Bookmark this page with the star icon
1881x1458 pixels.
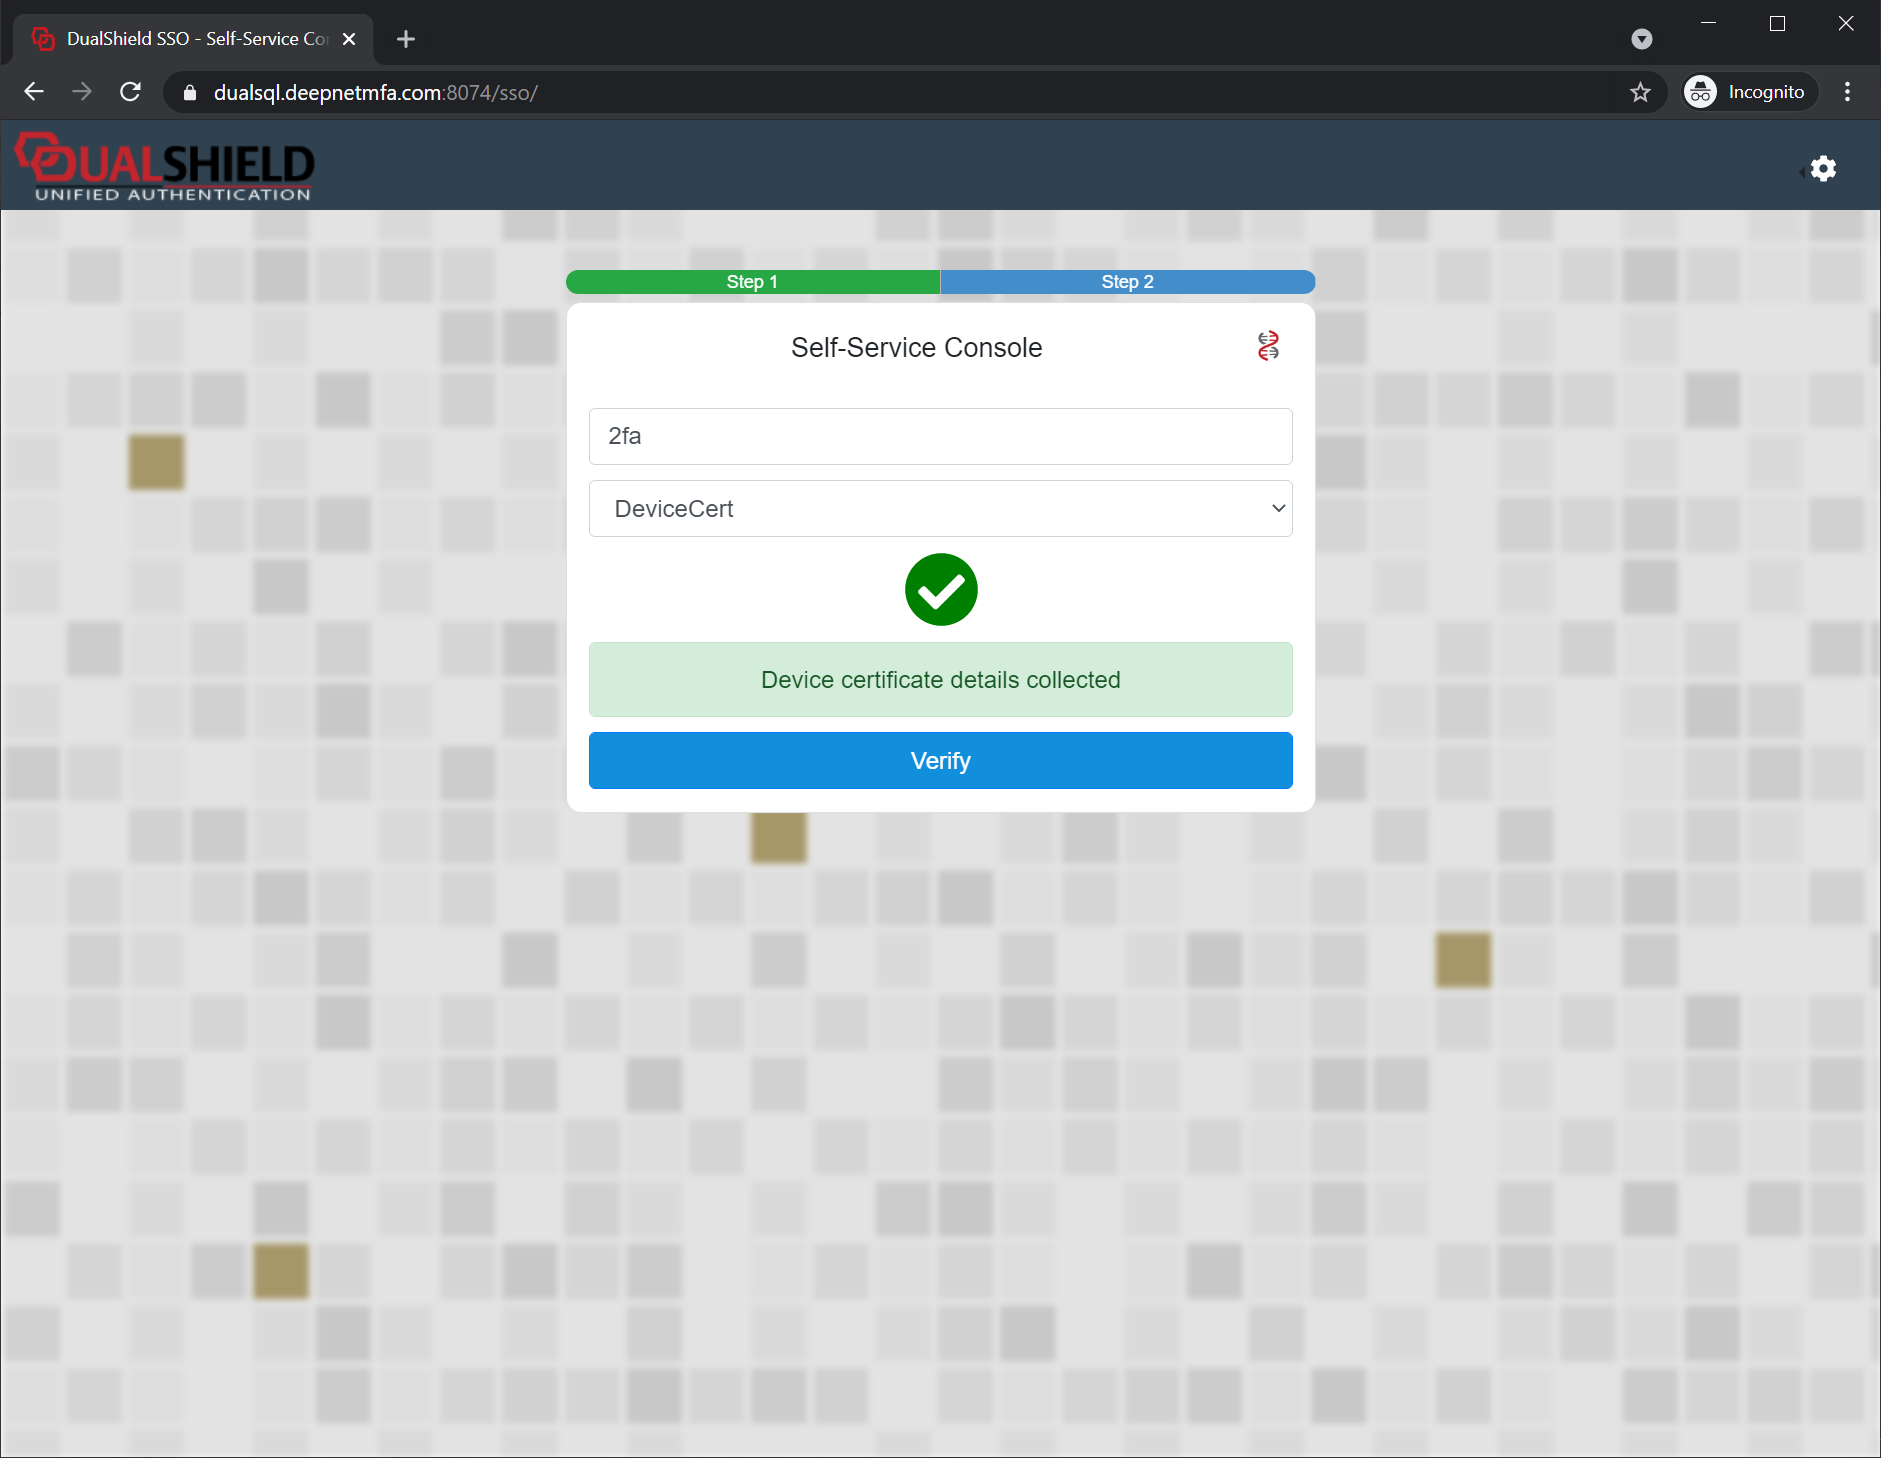click(1640, 93)
